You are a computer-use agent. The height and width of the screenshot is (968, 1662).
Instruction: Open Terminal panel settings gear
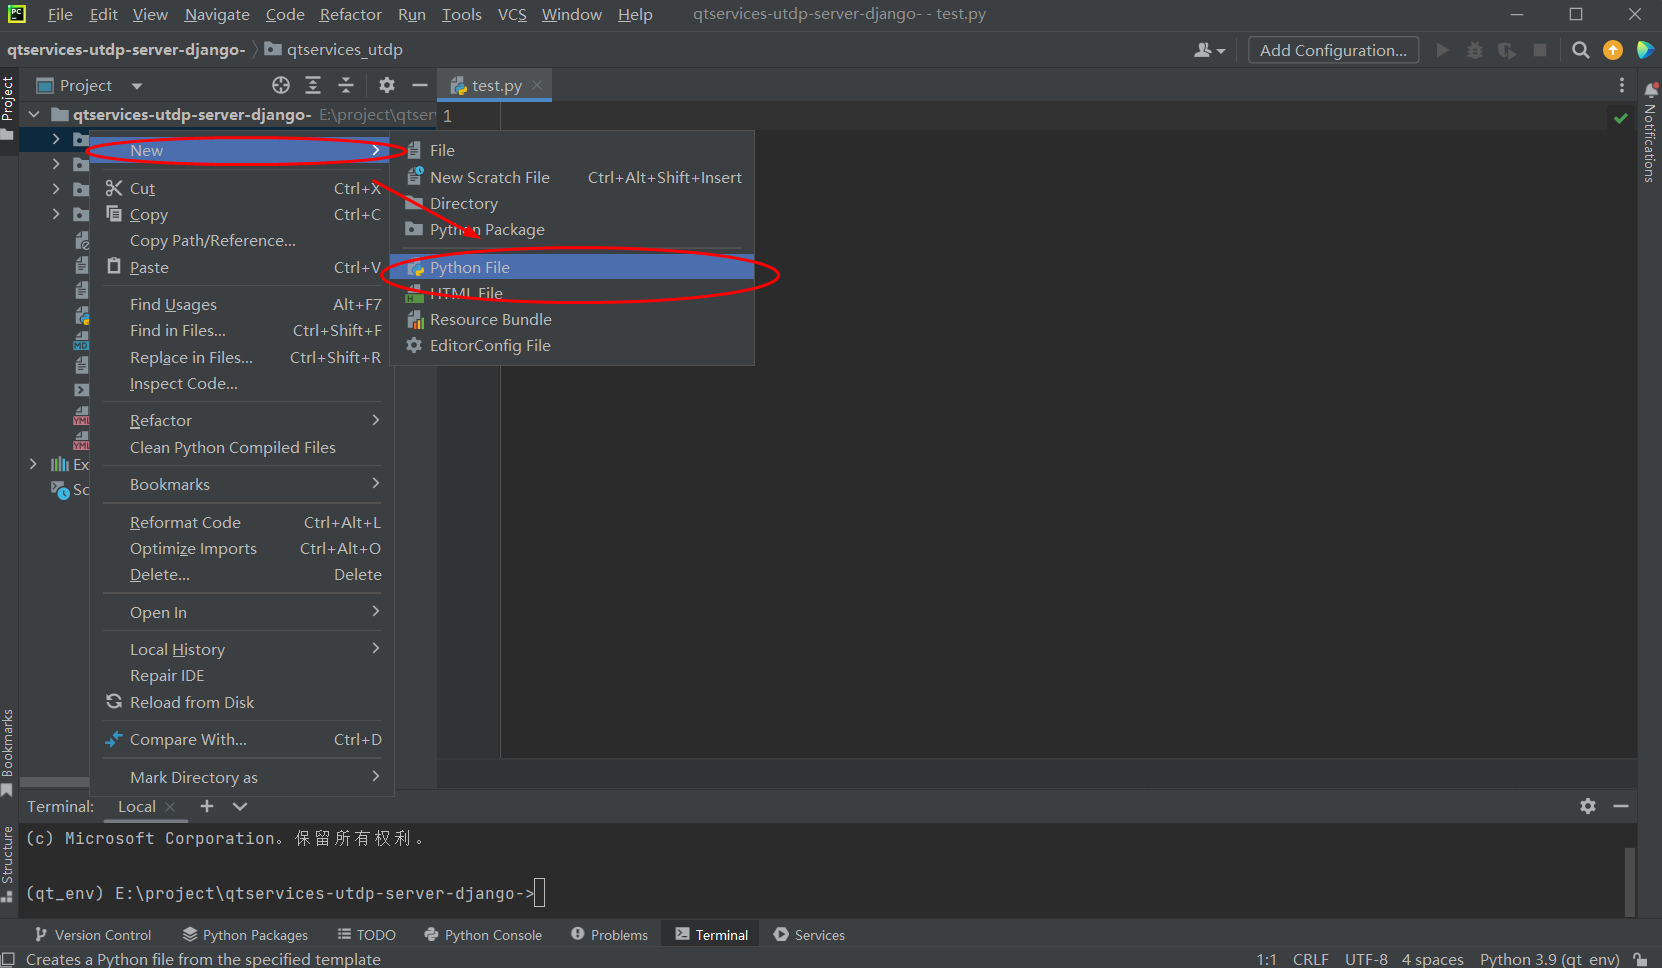coord(1588,806)
